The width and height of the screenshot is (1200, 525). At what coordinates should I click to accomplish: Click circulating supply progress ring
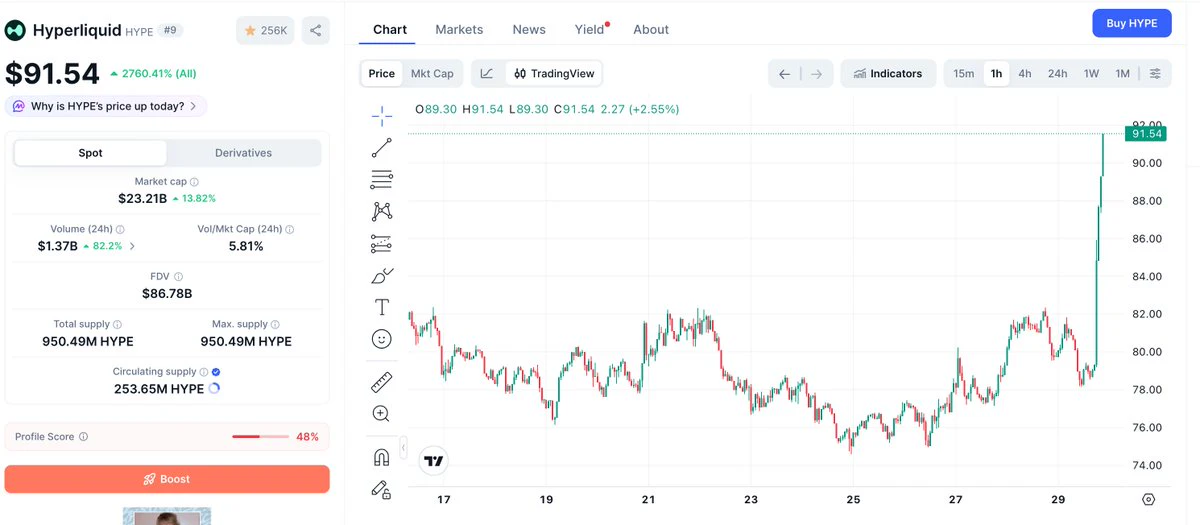point(214,389)
